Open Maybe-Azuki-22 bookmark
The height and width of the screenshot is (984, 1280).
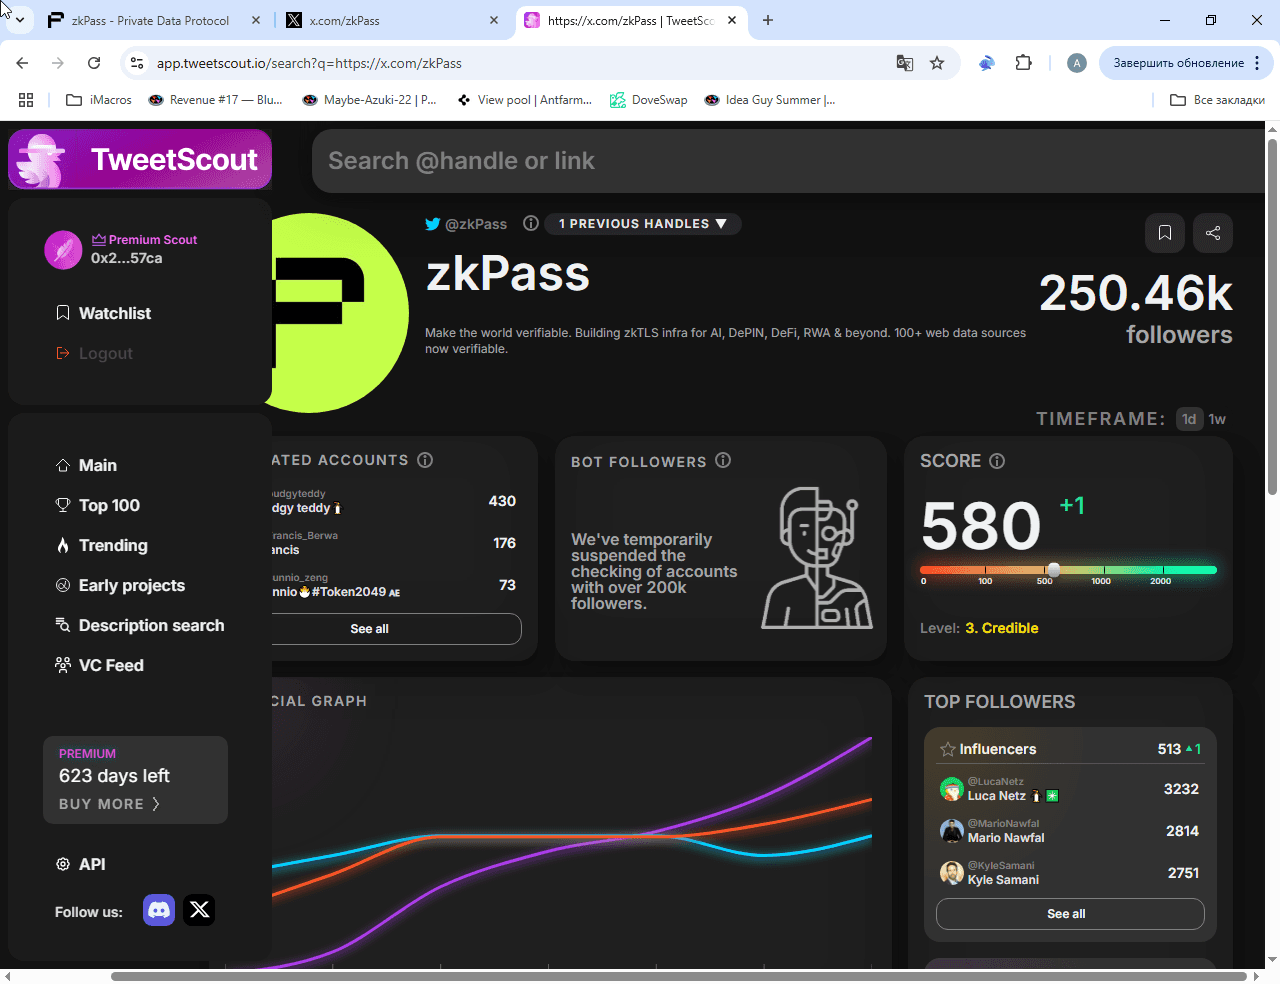click(x=369, y=100)
